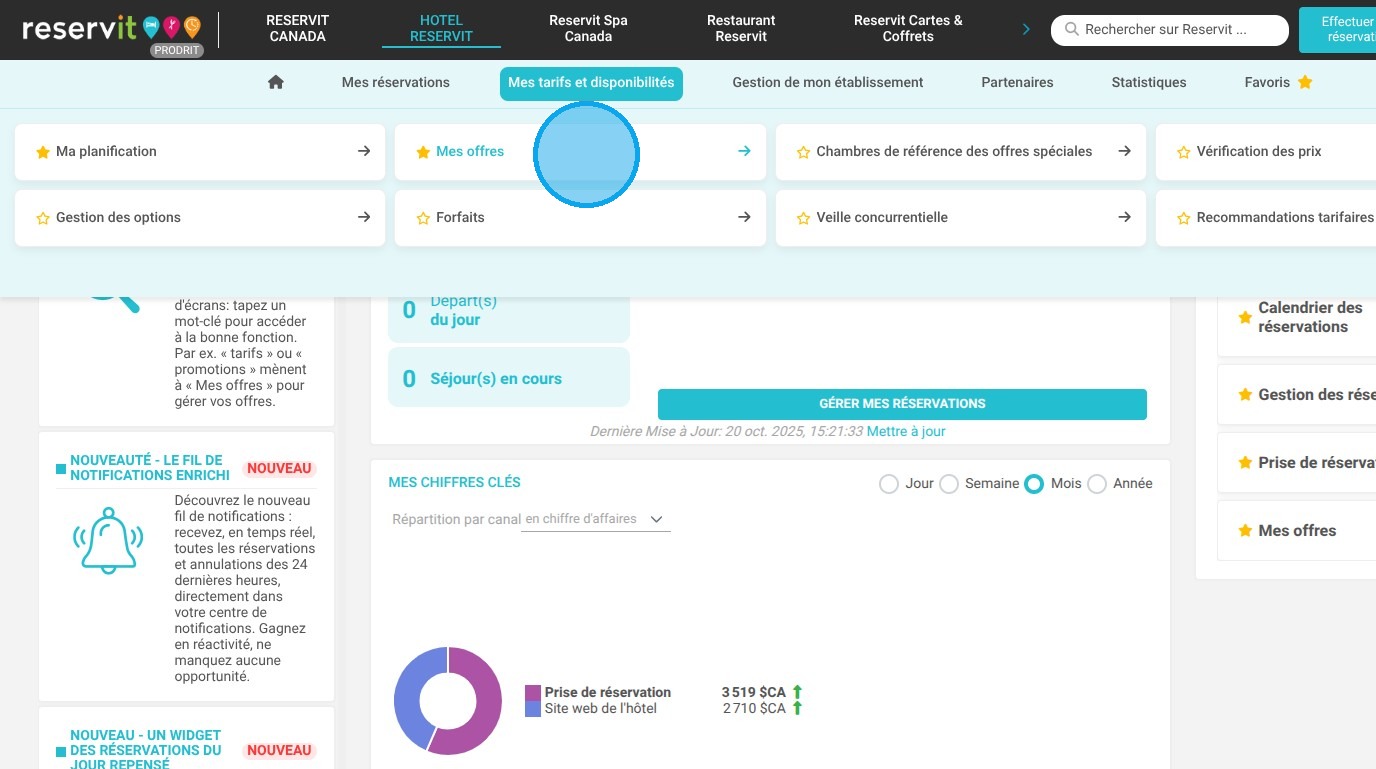1376x769 pixels.
Task: Click arrow on Veille concurrentielle card
Action: 1125,217
